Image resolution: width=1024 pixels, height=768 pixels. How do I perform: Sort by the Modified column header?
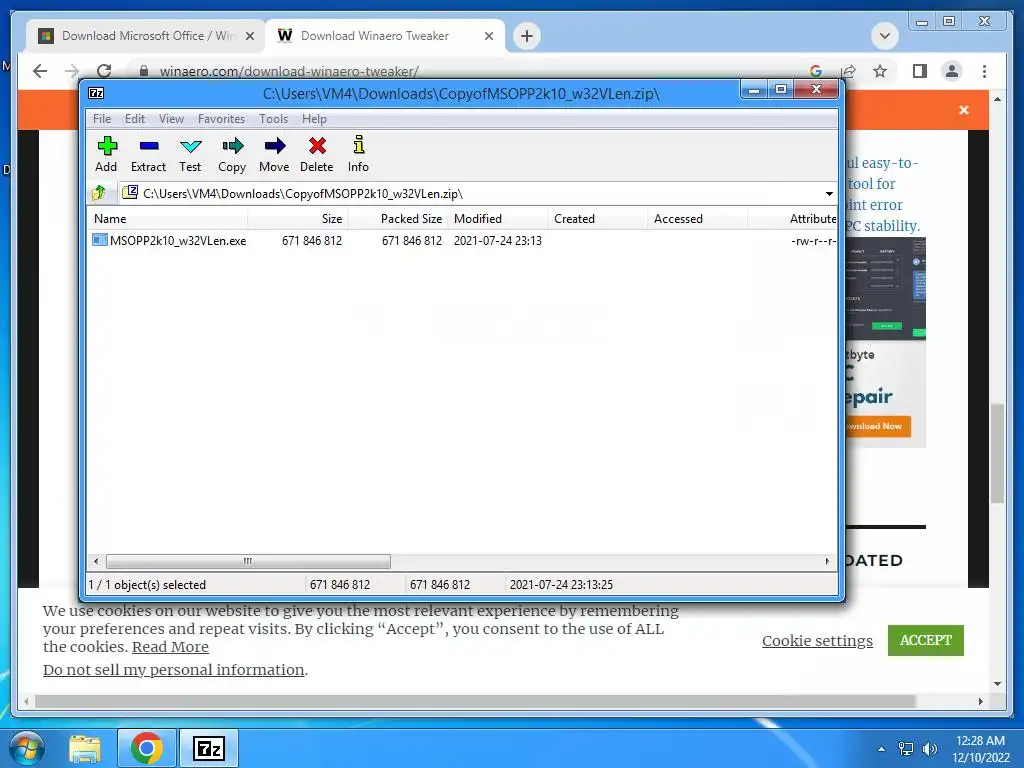(498, 219)
